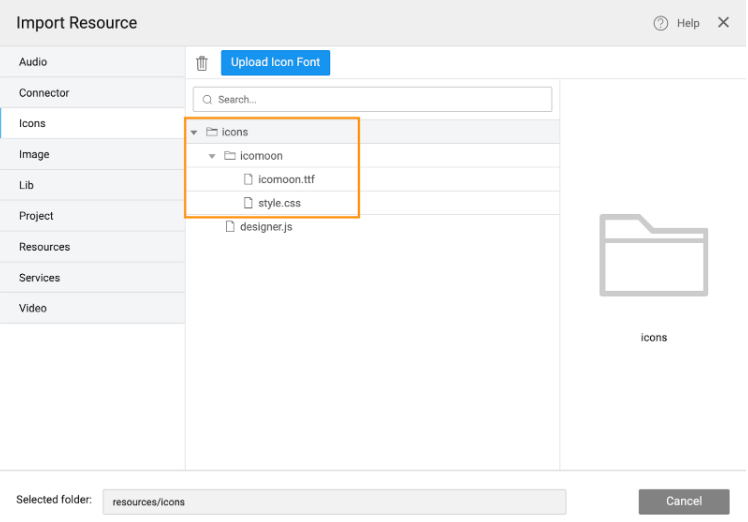Click the style.css file icon
Image resolution: width=748 pixels, height=522 pixels.
[x=248, y=203]
